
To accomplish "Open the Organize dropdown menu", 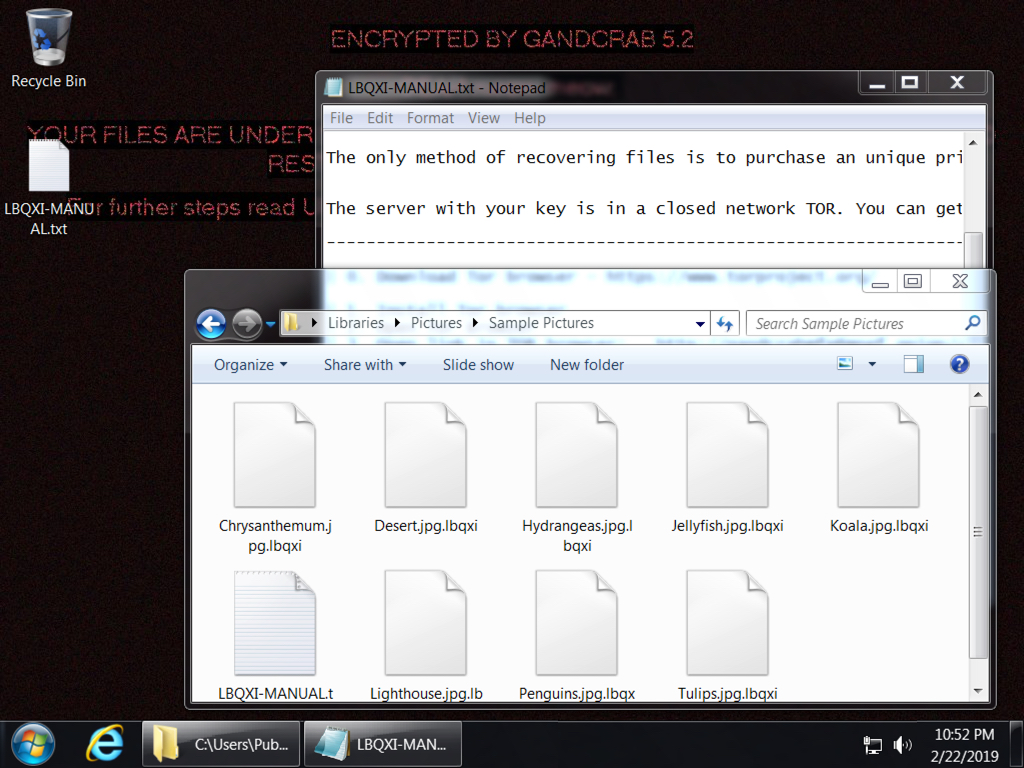I will click(x=250, y=364).
